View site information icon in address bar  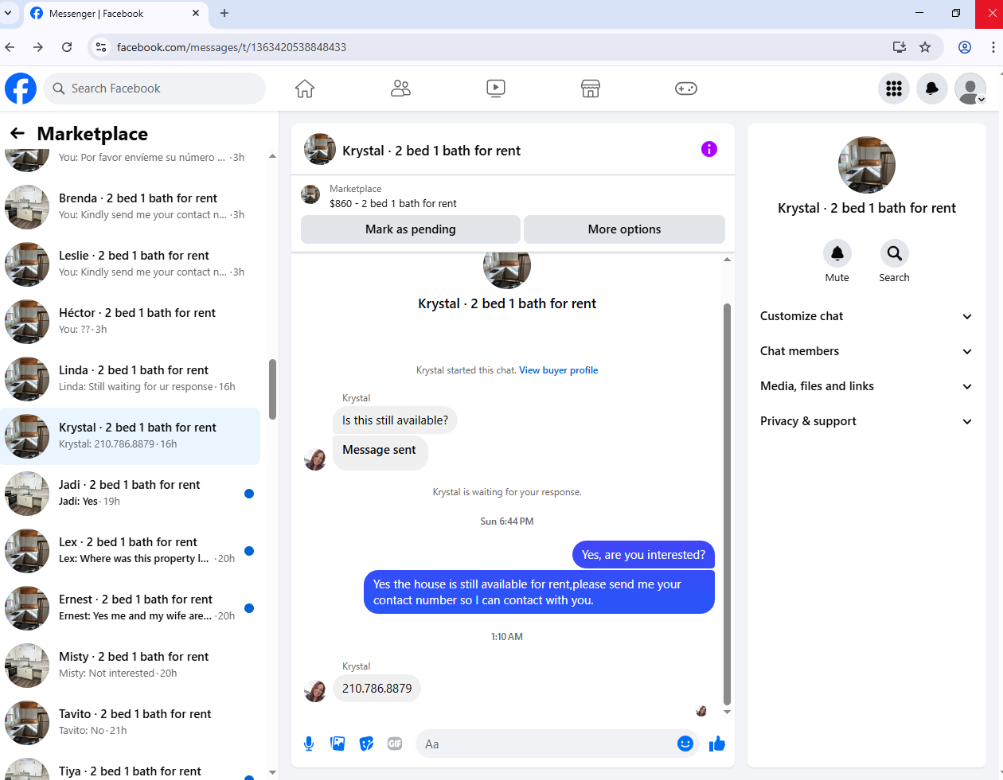101,47
